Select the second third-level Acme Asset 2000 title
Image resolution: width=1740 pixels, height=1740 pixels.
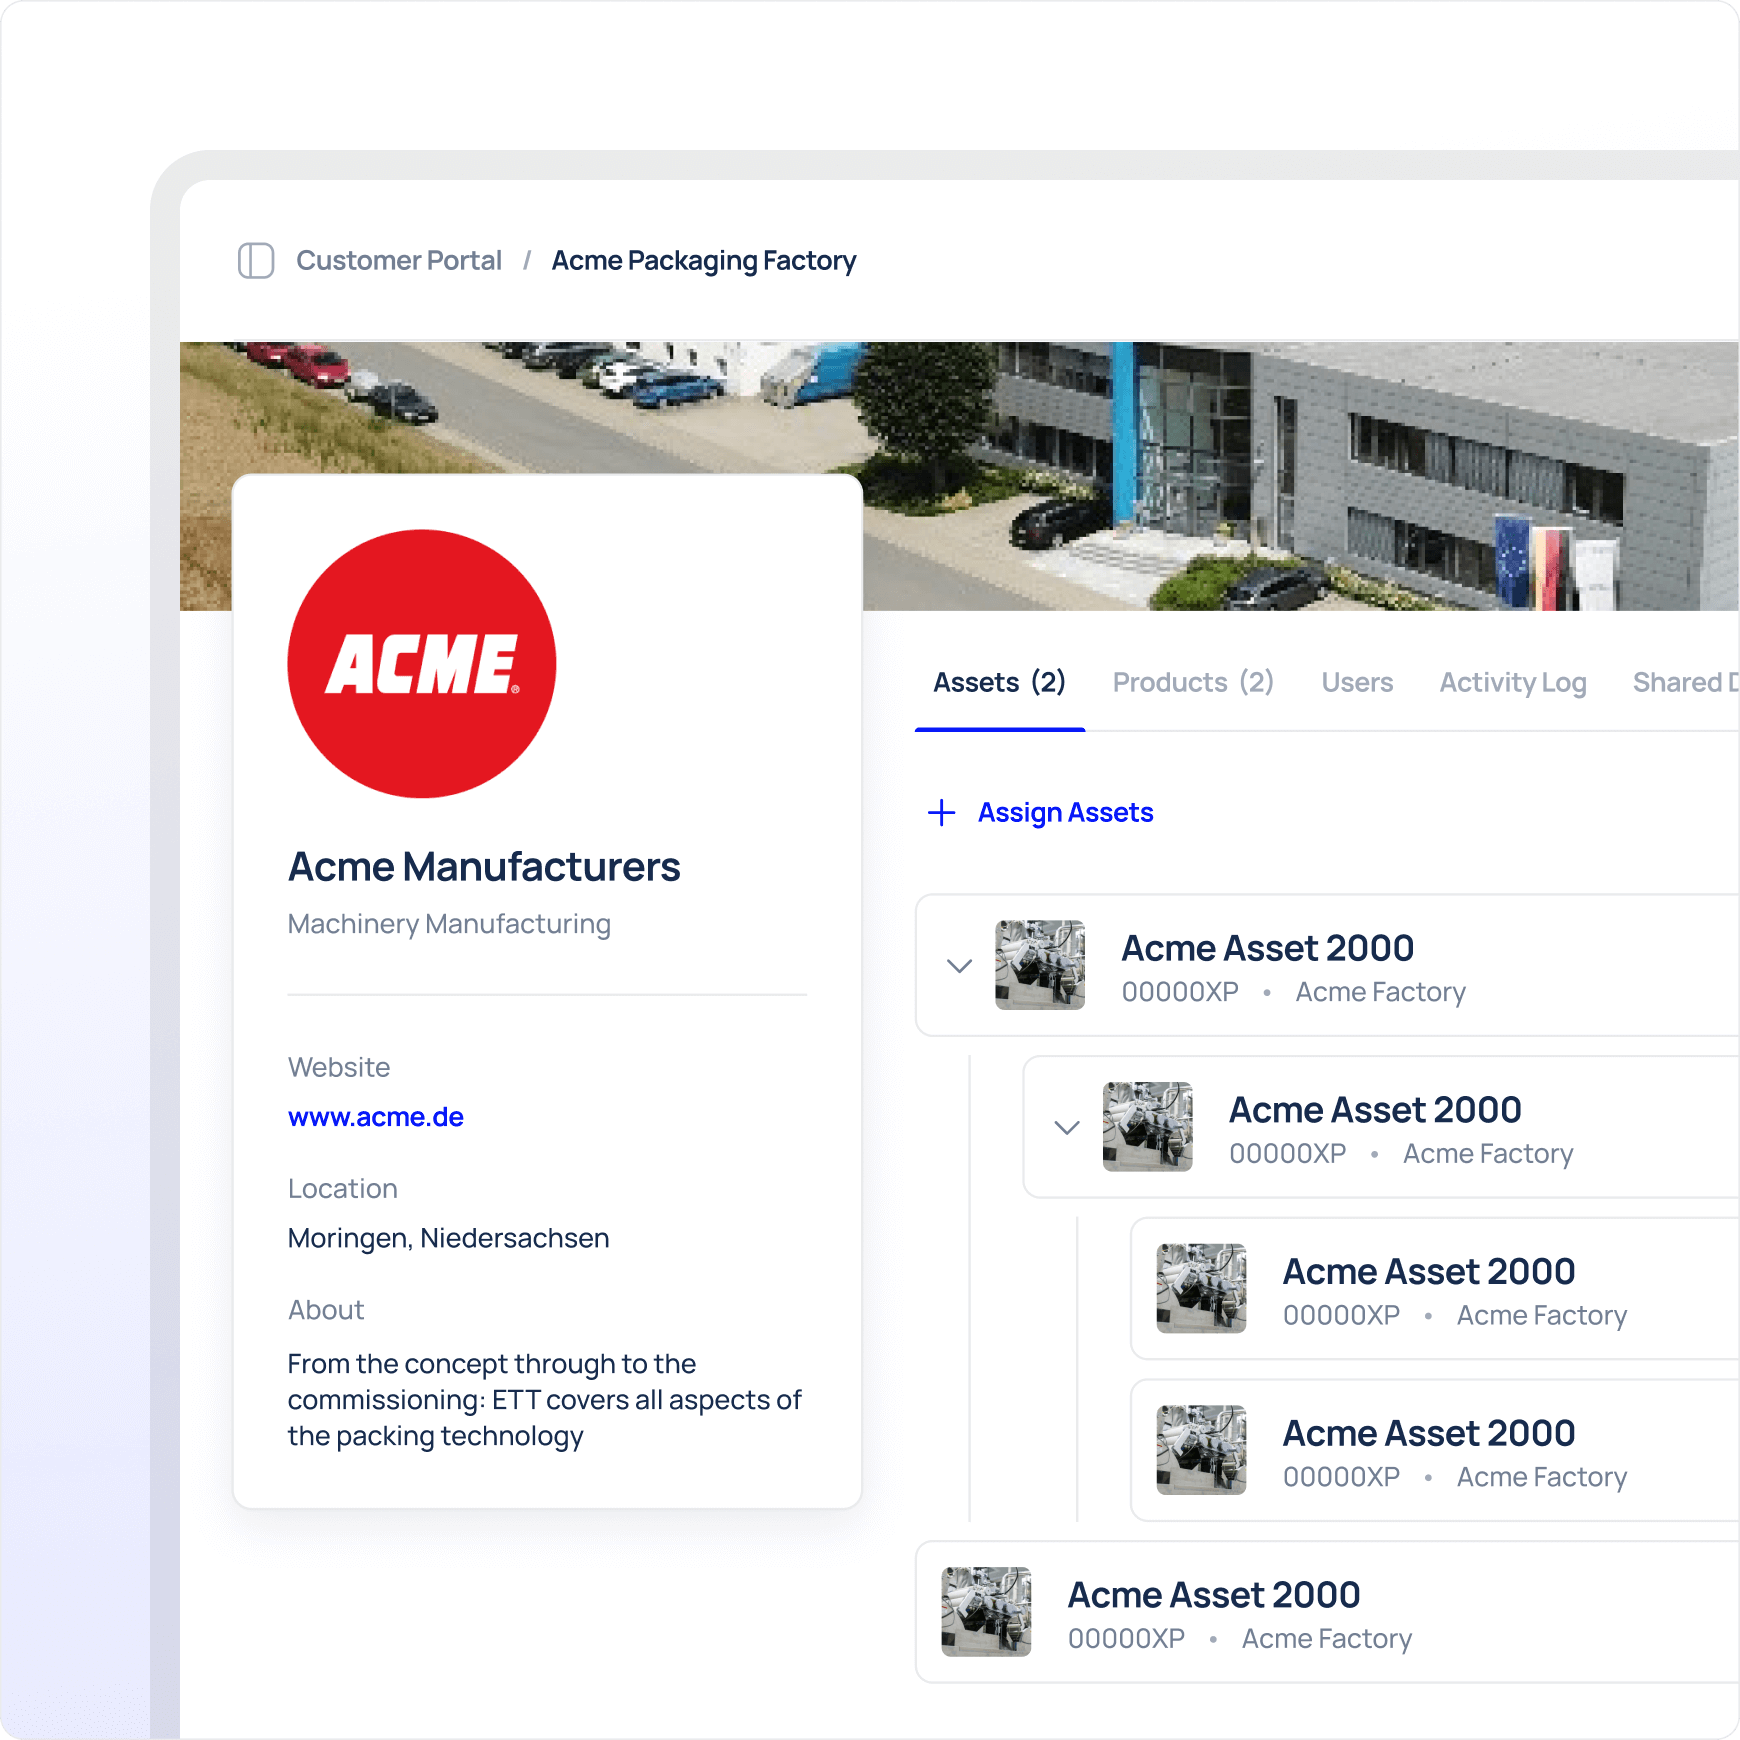tap(1429, 1434)
